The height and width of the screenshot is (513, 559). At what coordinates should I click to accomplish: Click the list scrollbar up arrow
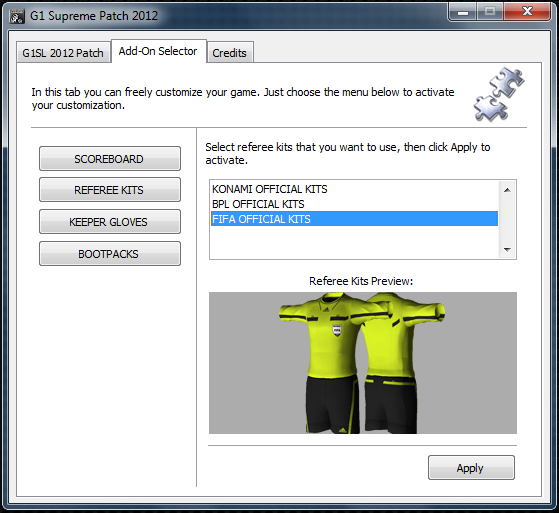pos(507,190)
